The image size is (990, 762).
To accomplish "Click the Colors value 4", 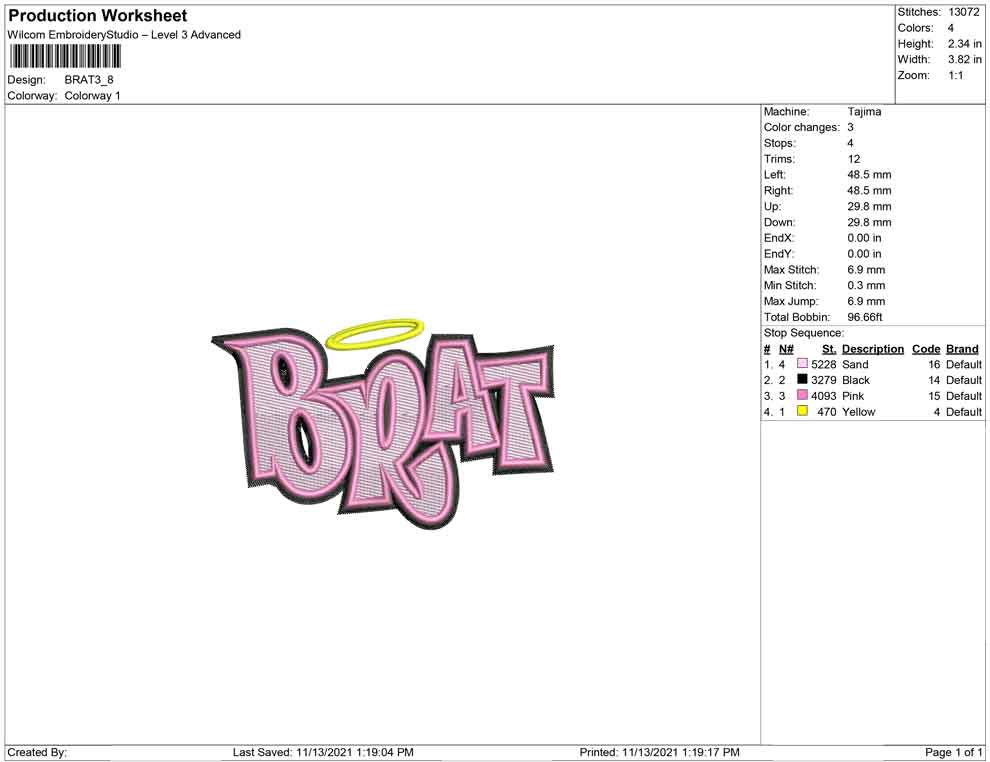I will 951,28.
